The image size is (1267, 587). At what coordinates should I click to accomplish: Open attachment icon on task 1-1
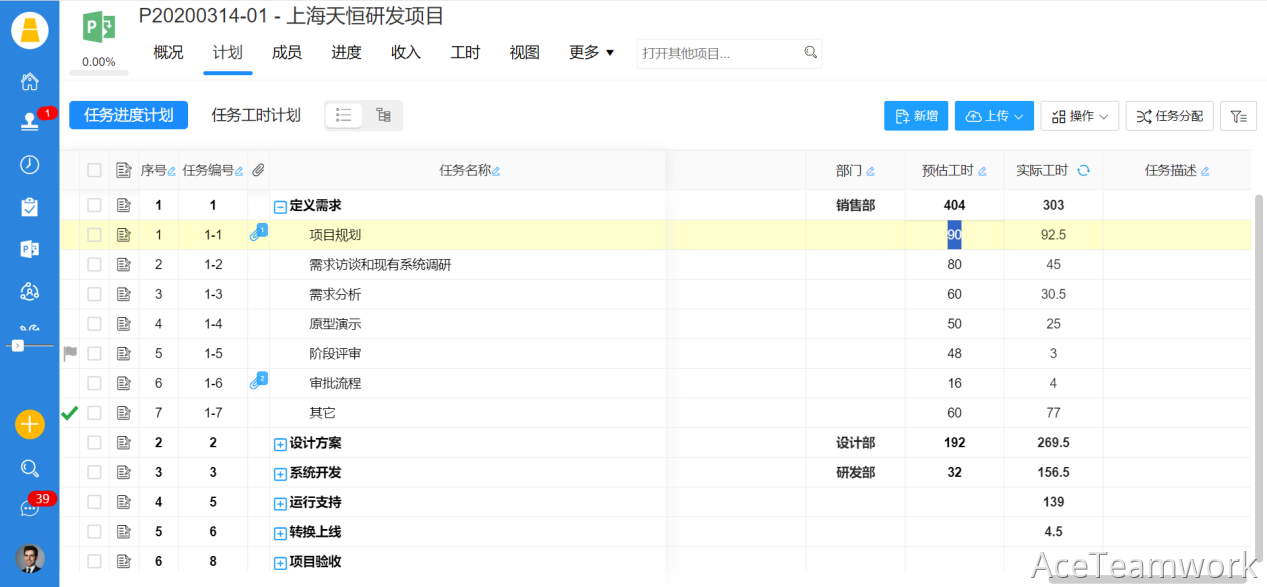257,235
